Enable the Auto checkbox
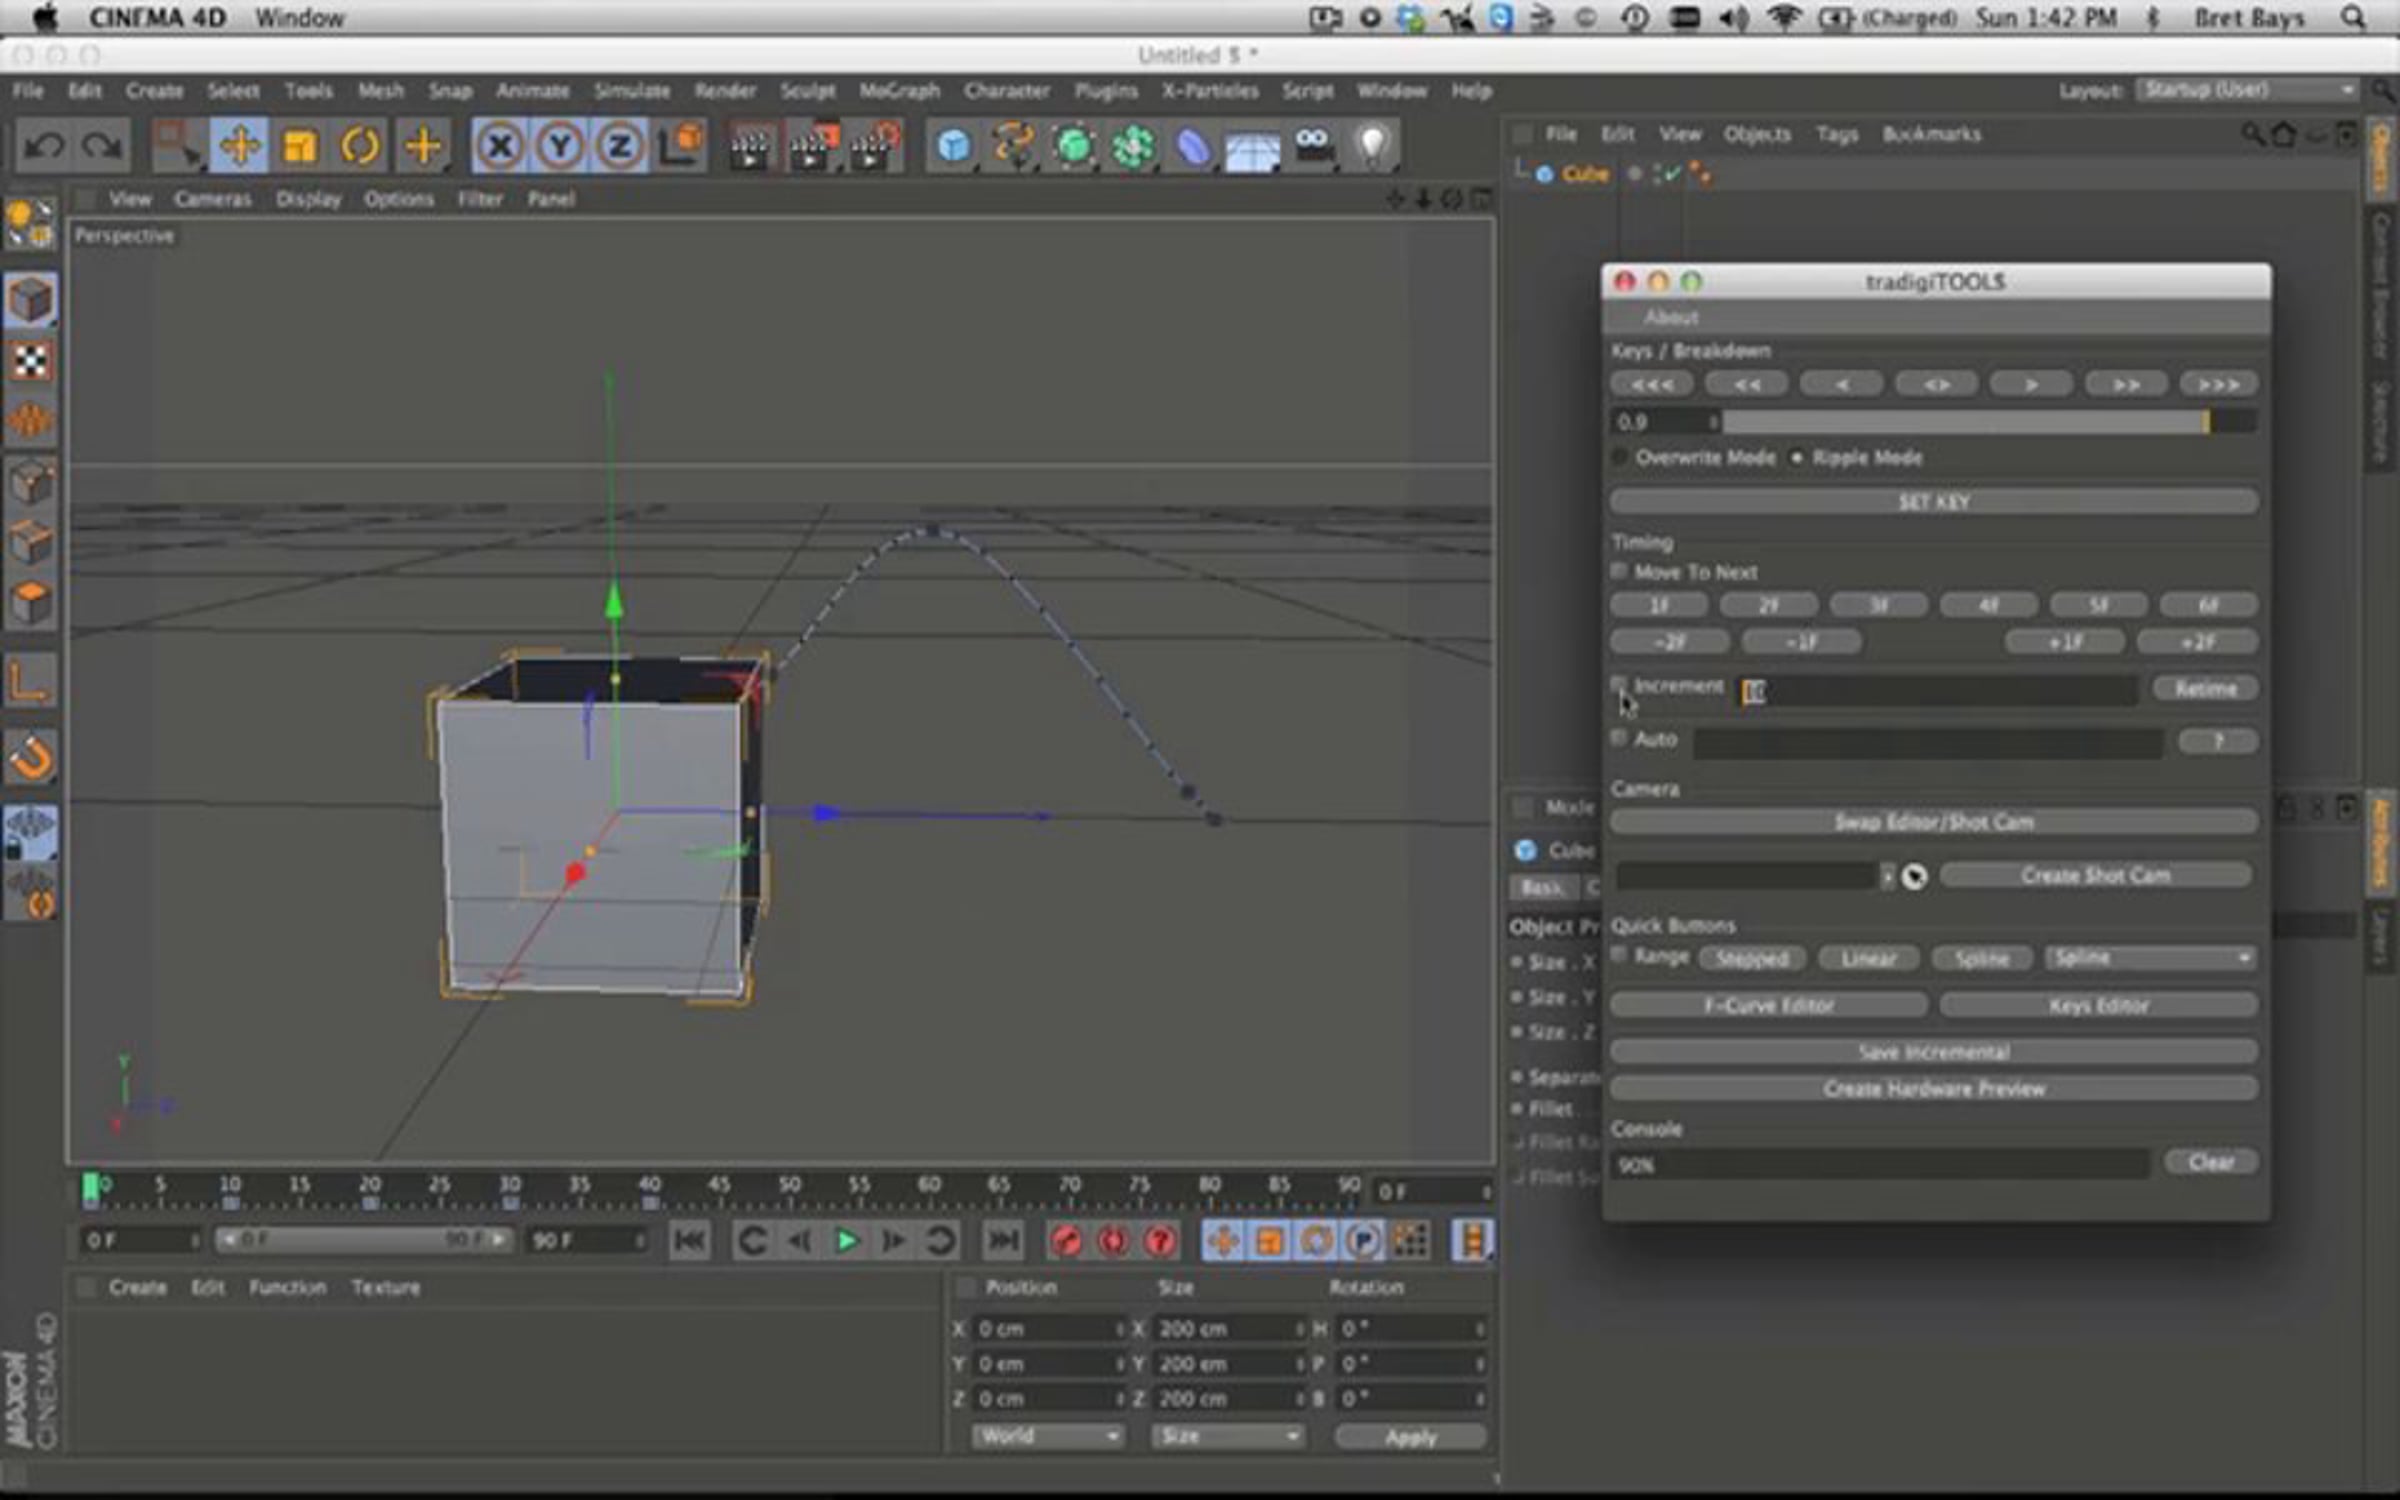Viewport: 2400px width, 1500px height. click(x=1619, y=738)
